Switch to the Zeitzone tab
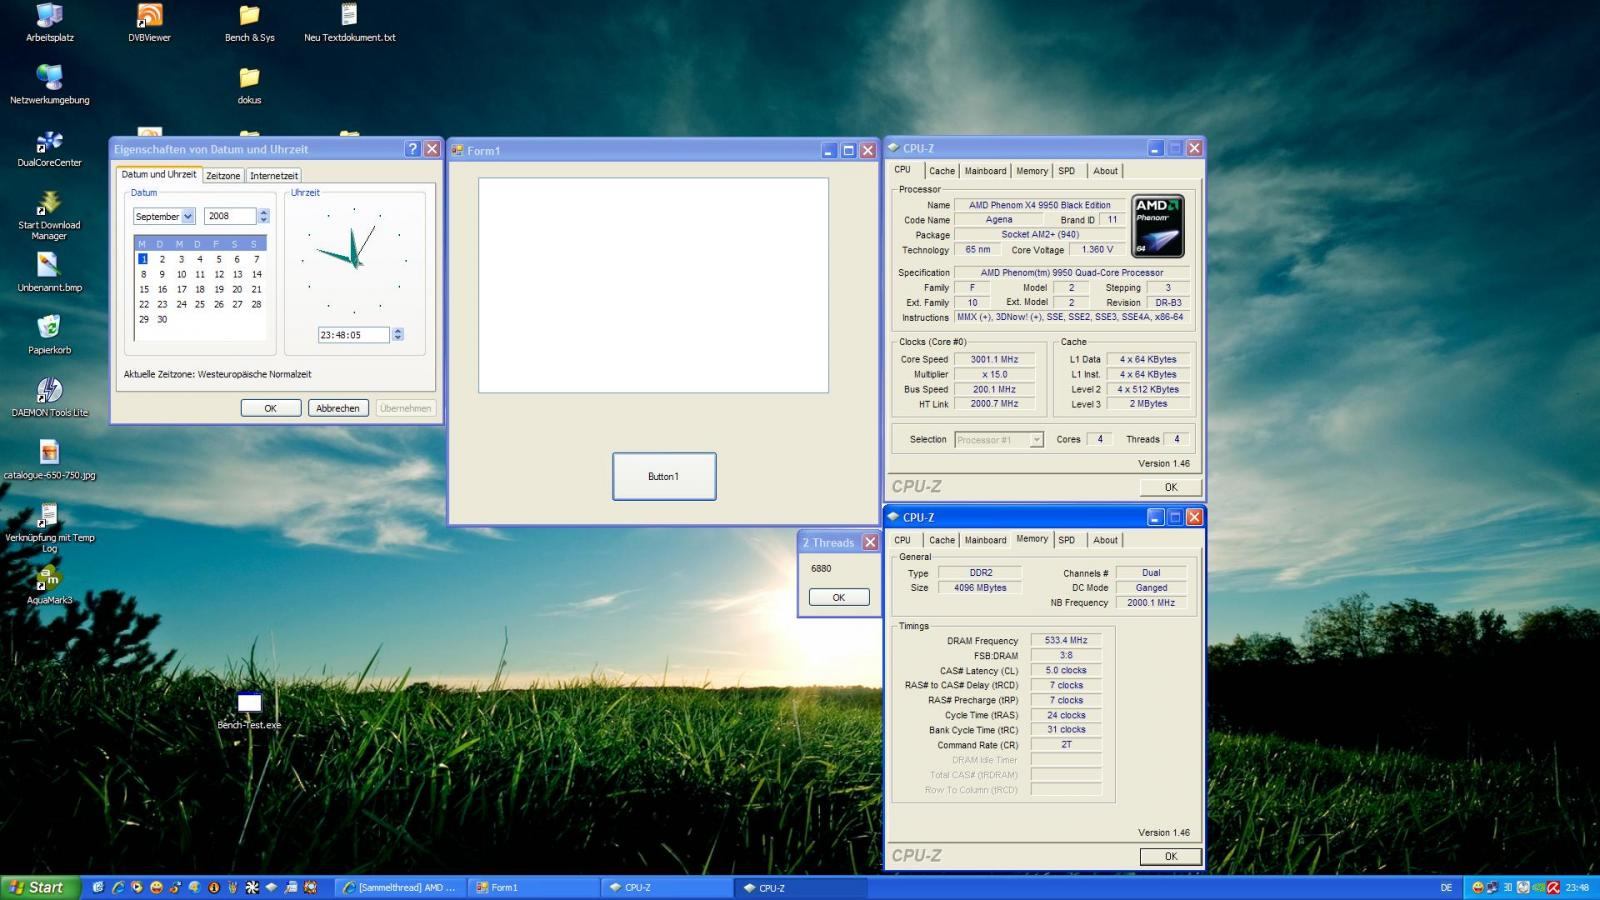Screen dimensions: 1600x900 tap(223, 175)
